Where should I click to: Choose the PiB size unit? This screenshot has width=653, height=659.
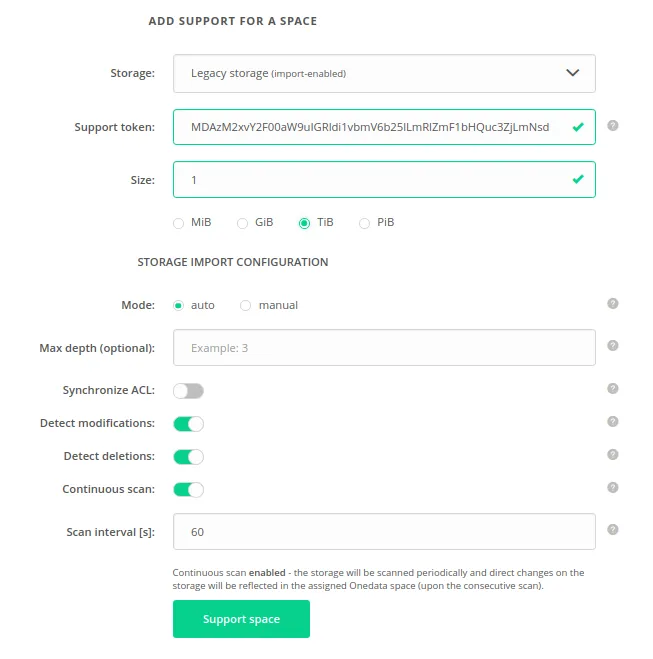point(365,223)
